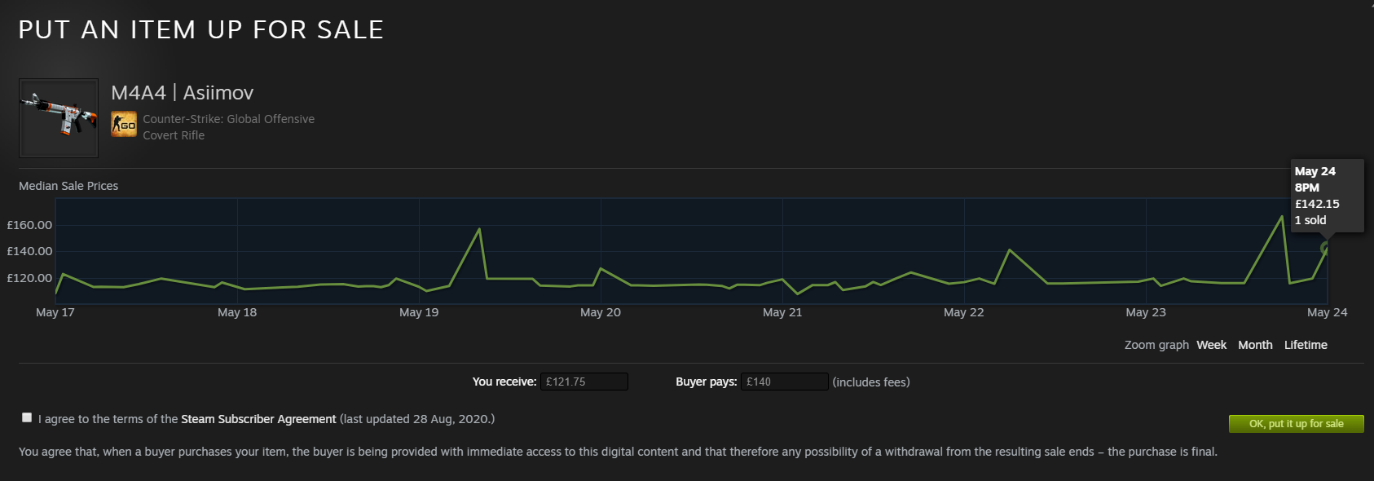Click the Covert Rifle label
Image resolution: width=1374 pixels, height=481 pixels.
pyautogui.click(x=174, y=135)
